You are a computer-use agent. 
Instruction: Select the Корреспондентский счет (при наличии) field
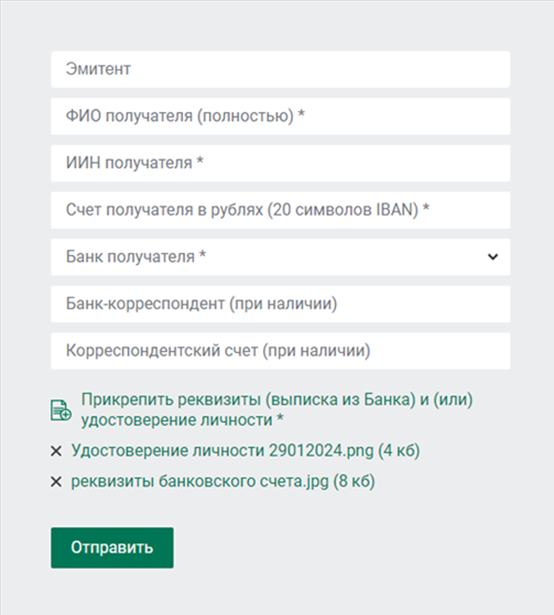tap(281, 351)
